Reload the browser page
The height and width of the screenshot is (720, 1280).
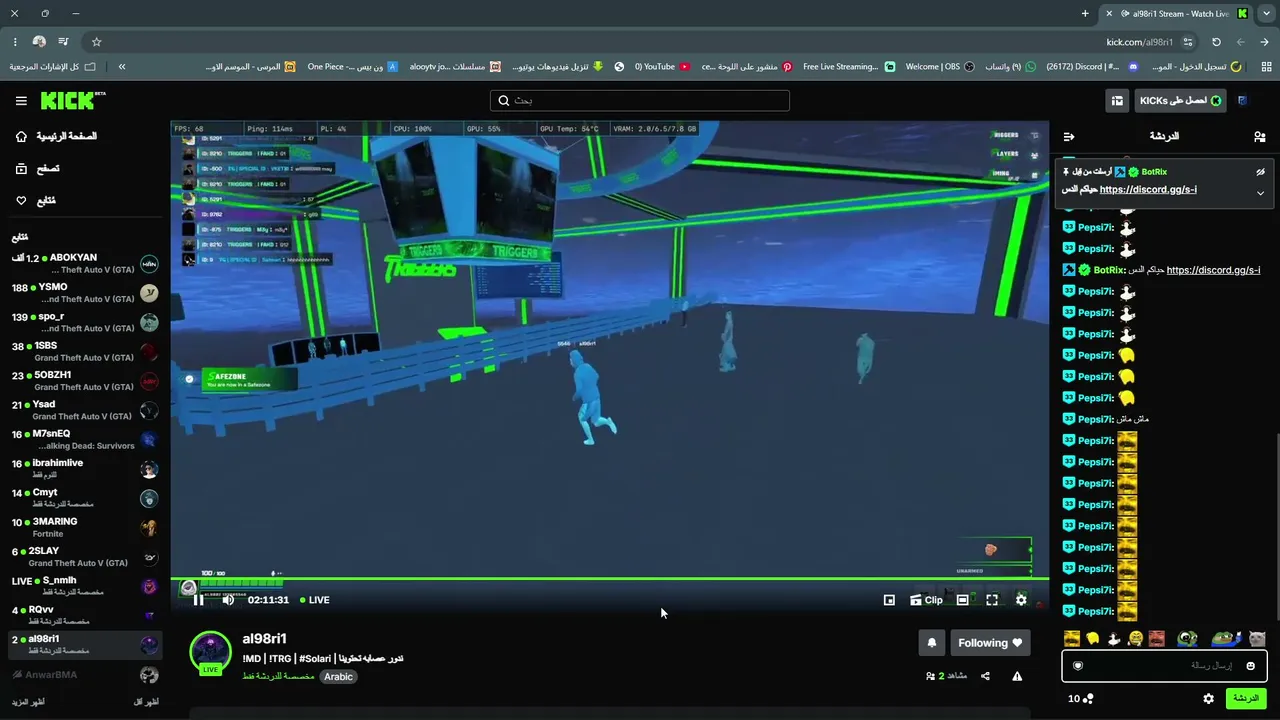(x=1216, y=42)
